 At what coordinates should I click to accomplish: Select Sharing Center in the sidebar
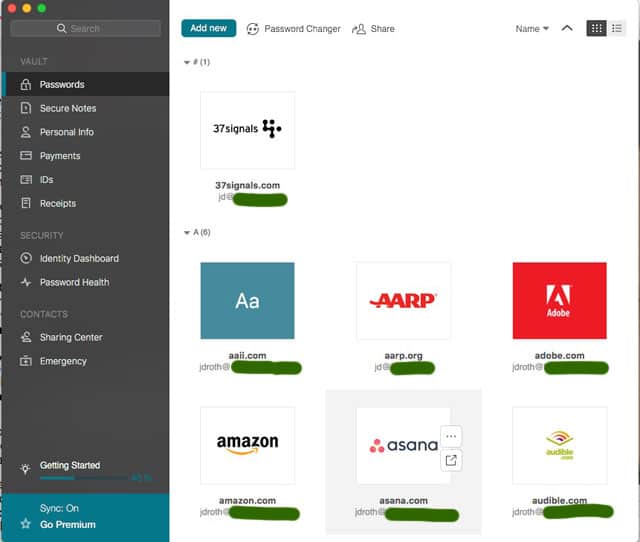pyautogui.click(x=70, y=337)
